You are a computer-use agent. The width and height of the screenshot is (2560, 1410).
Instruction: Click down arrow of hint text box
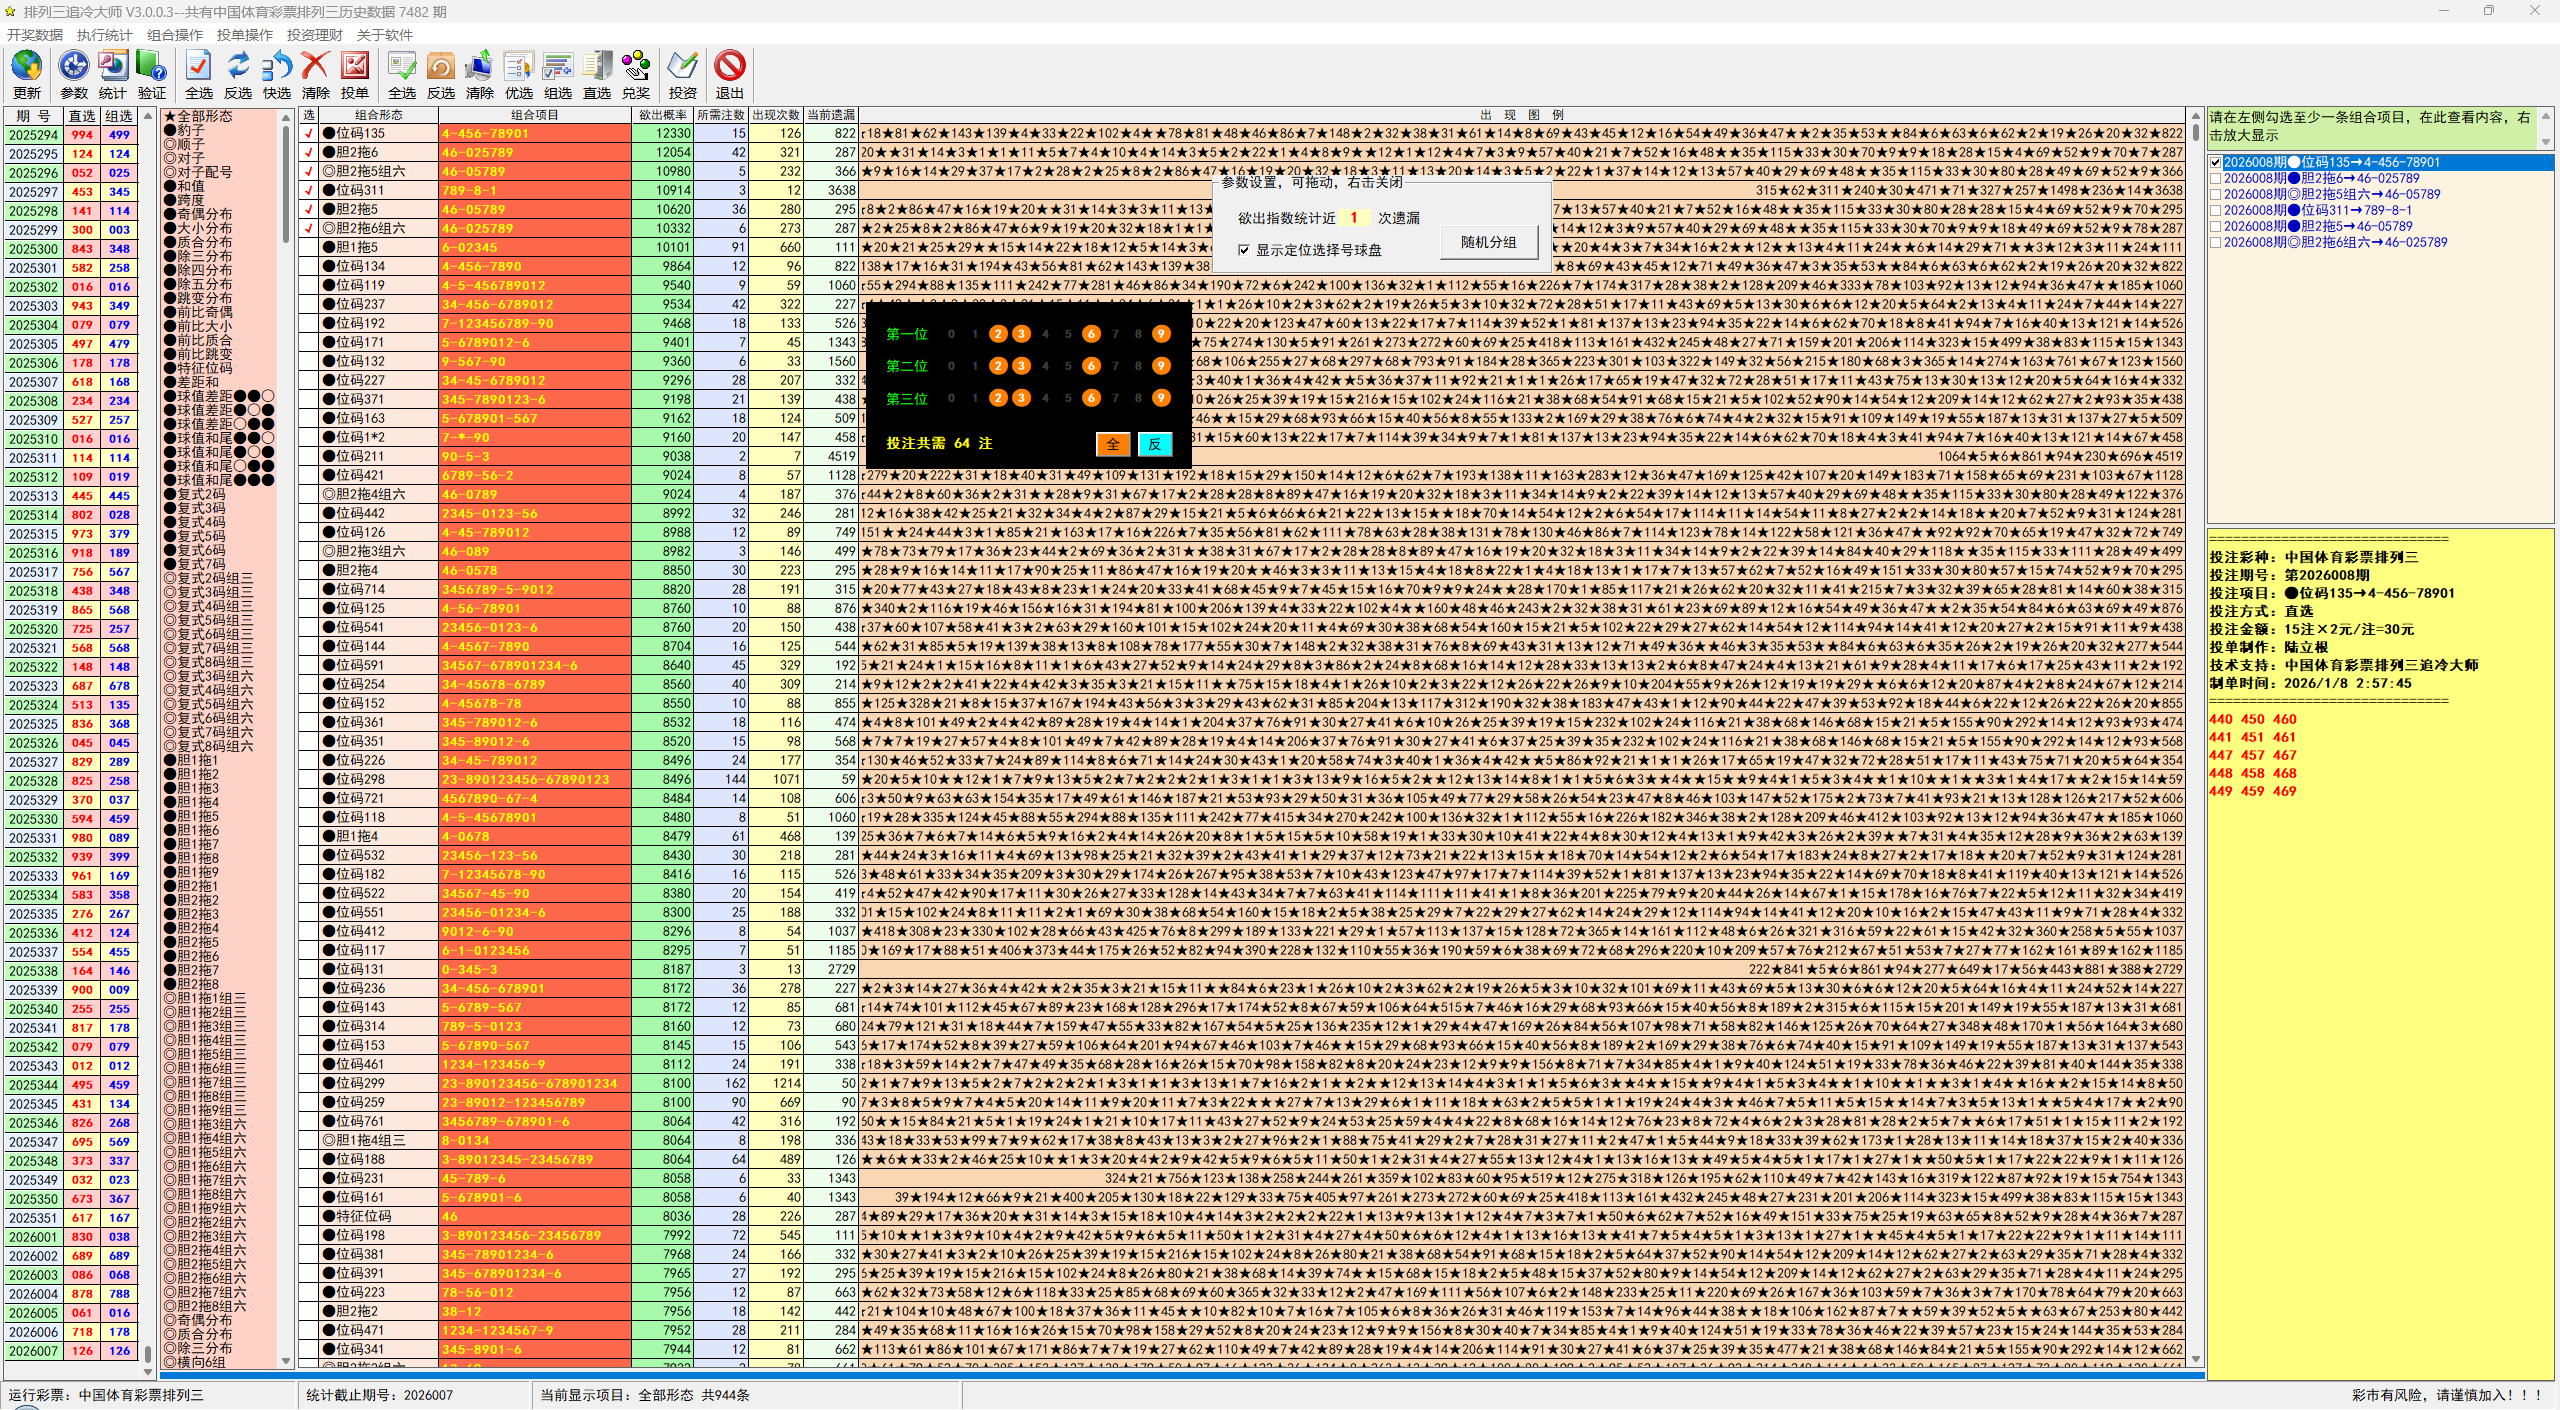(2546, 142)
